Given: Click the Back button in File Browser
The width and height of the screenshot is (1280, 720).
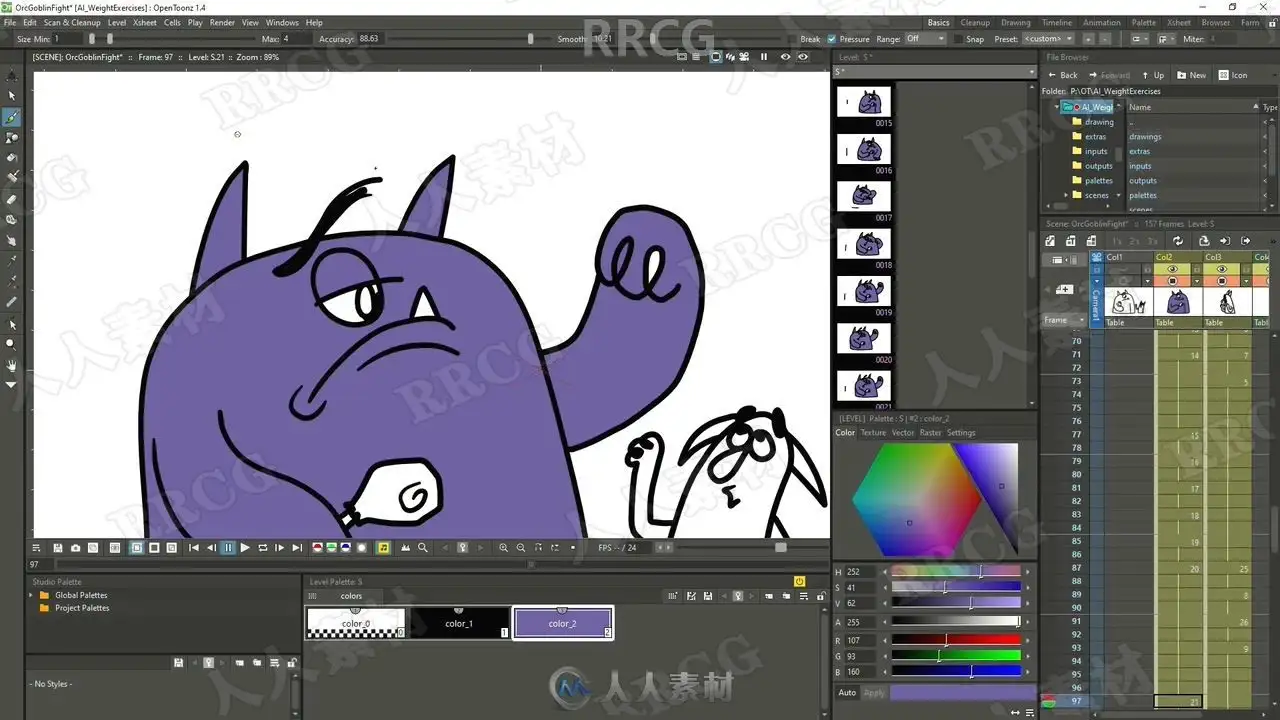Looking at the screenshot, I should point(1063,75).
